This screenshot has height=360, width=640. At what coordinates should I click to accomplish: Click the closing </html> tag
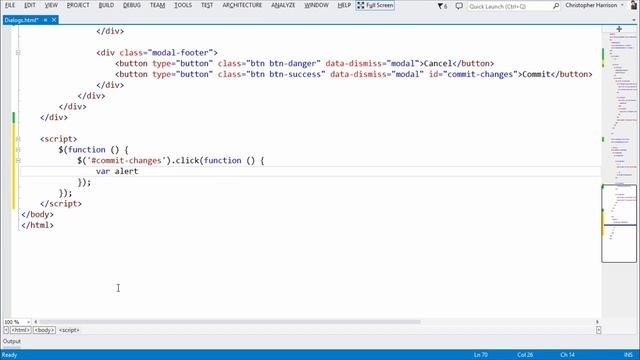pos(37,225)
